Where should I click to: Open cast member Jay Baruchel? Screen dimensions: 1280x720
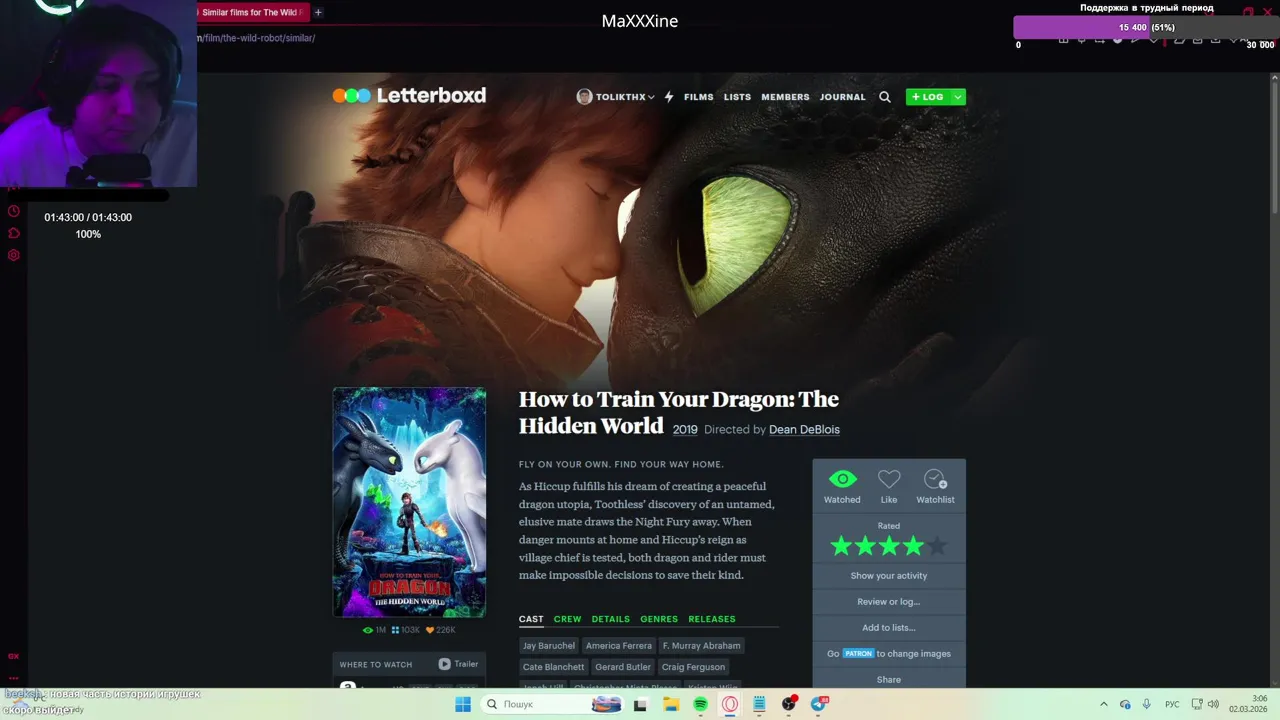[x=549, y=646]
